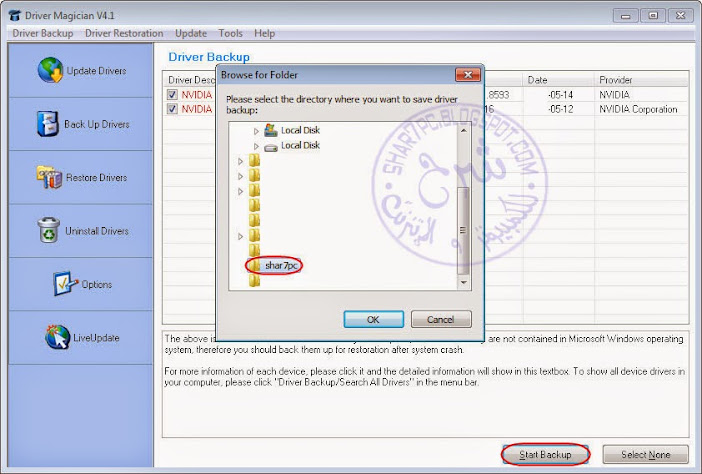The image size is (702, 474).
Task: Click the Back Up Drivers cabinet icon
Action: pyautogui.click(x=47, y=124)
